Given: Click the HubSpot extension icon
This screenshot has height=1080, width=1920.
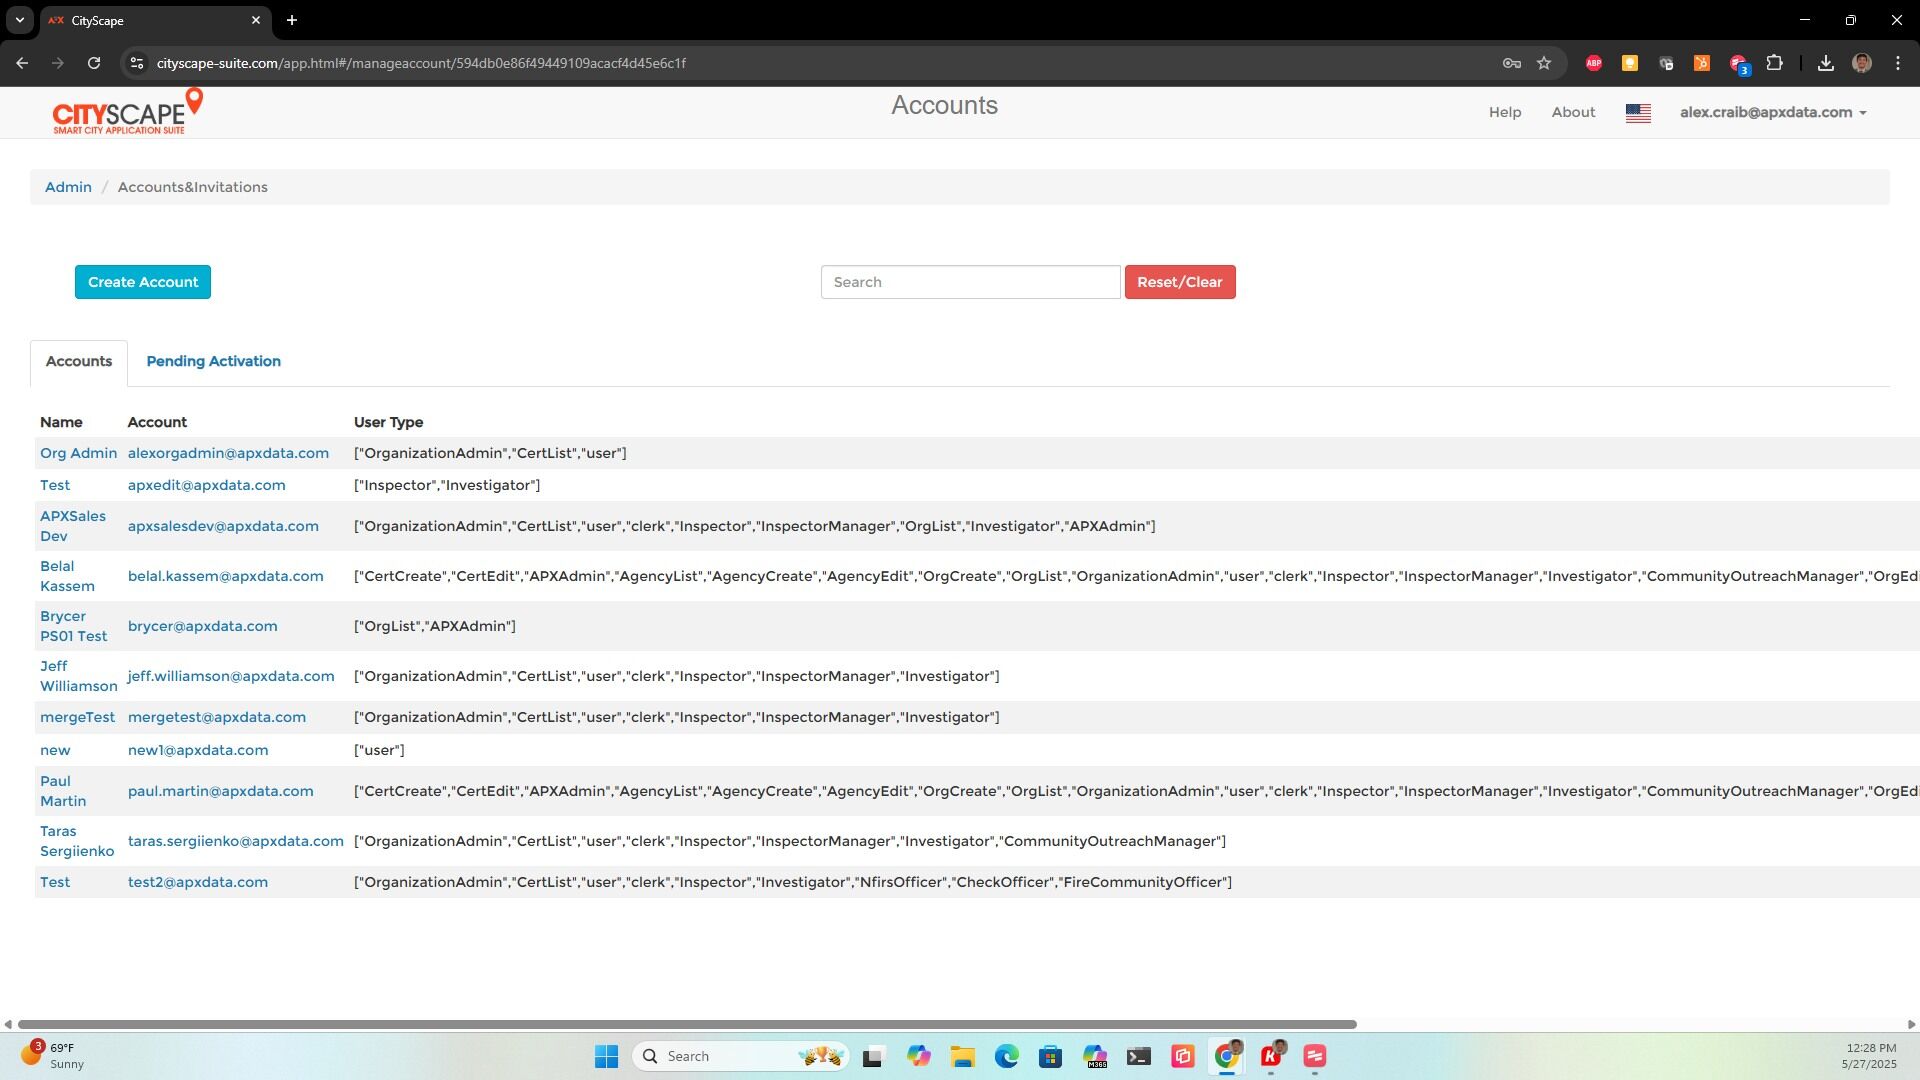Looking at the screenshot, I should 1703,63.
